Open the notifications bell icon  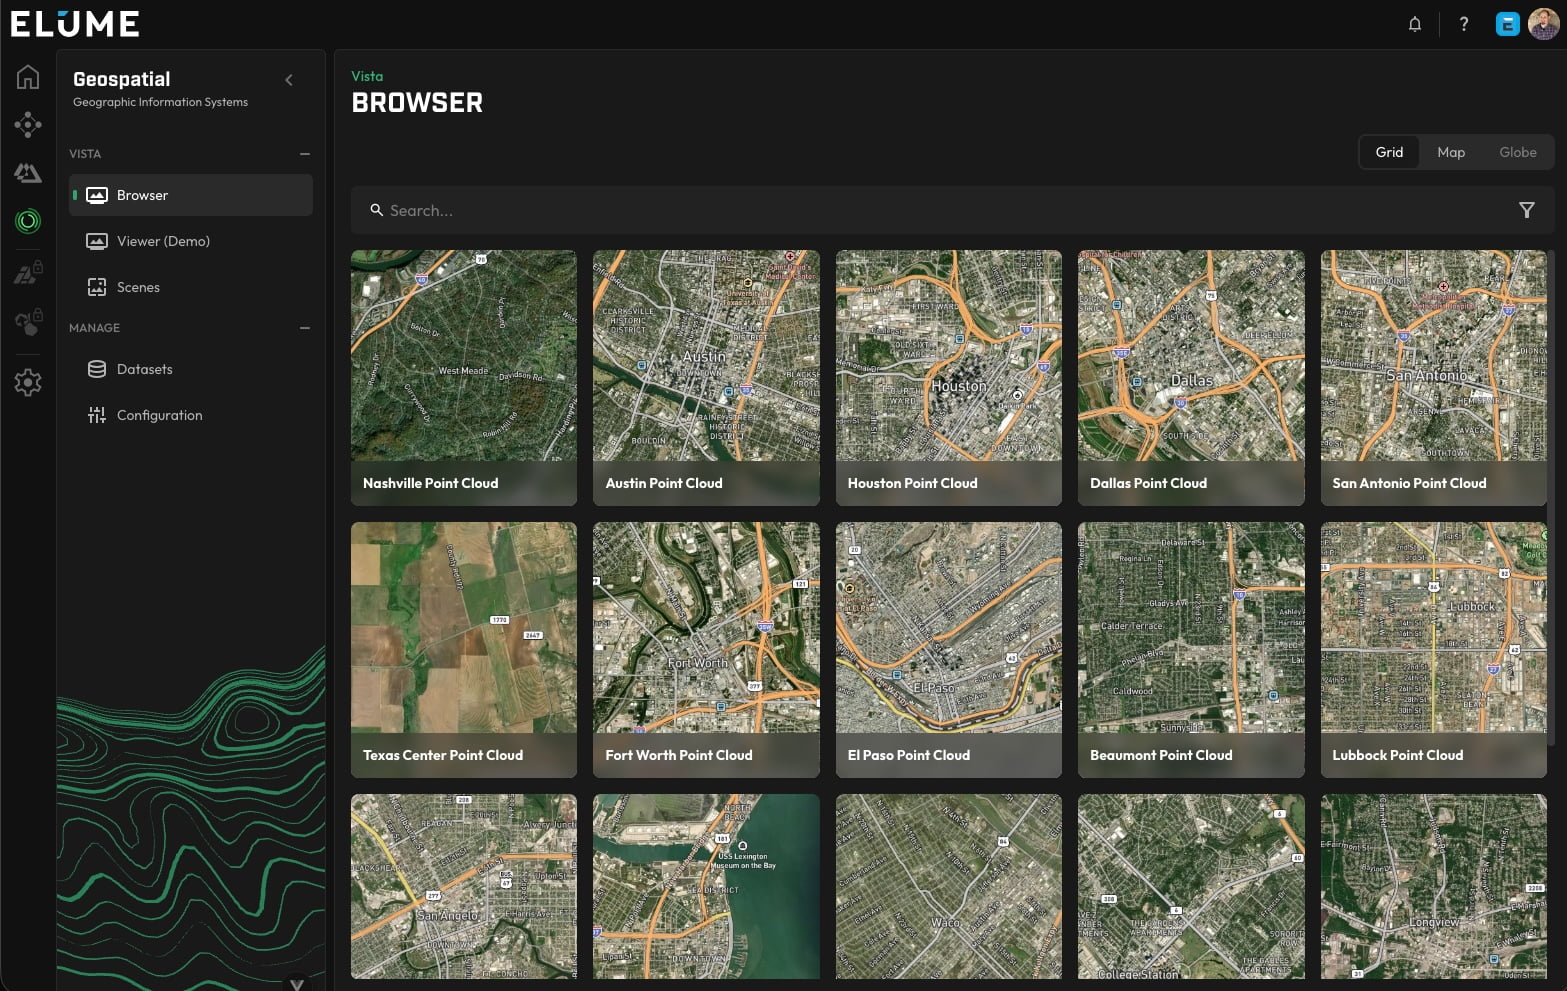coord(1414,24)
